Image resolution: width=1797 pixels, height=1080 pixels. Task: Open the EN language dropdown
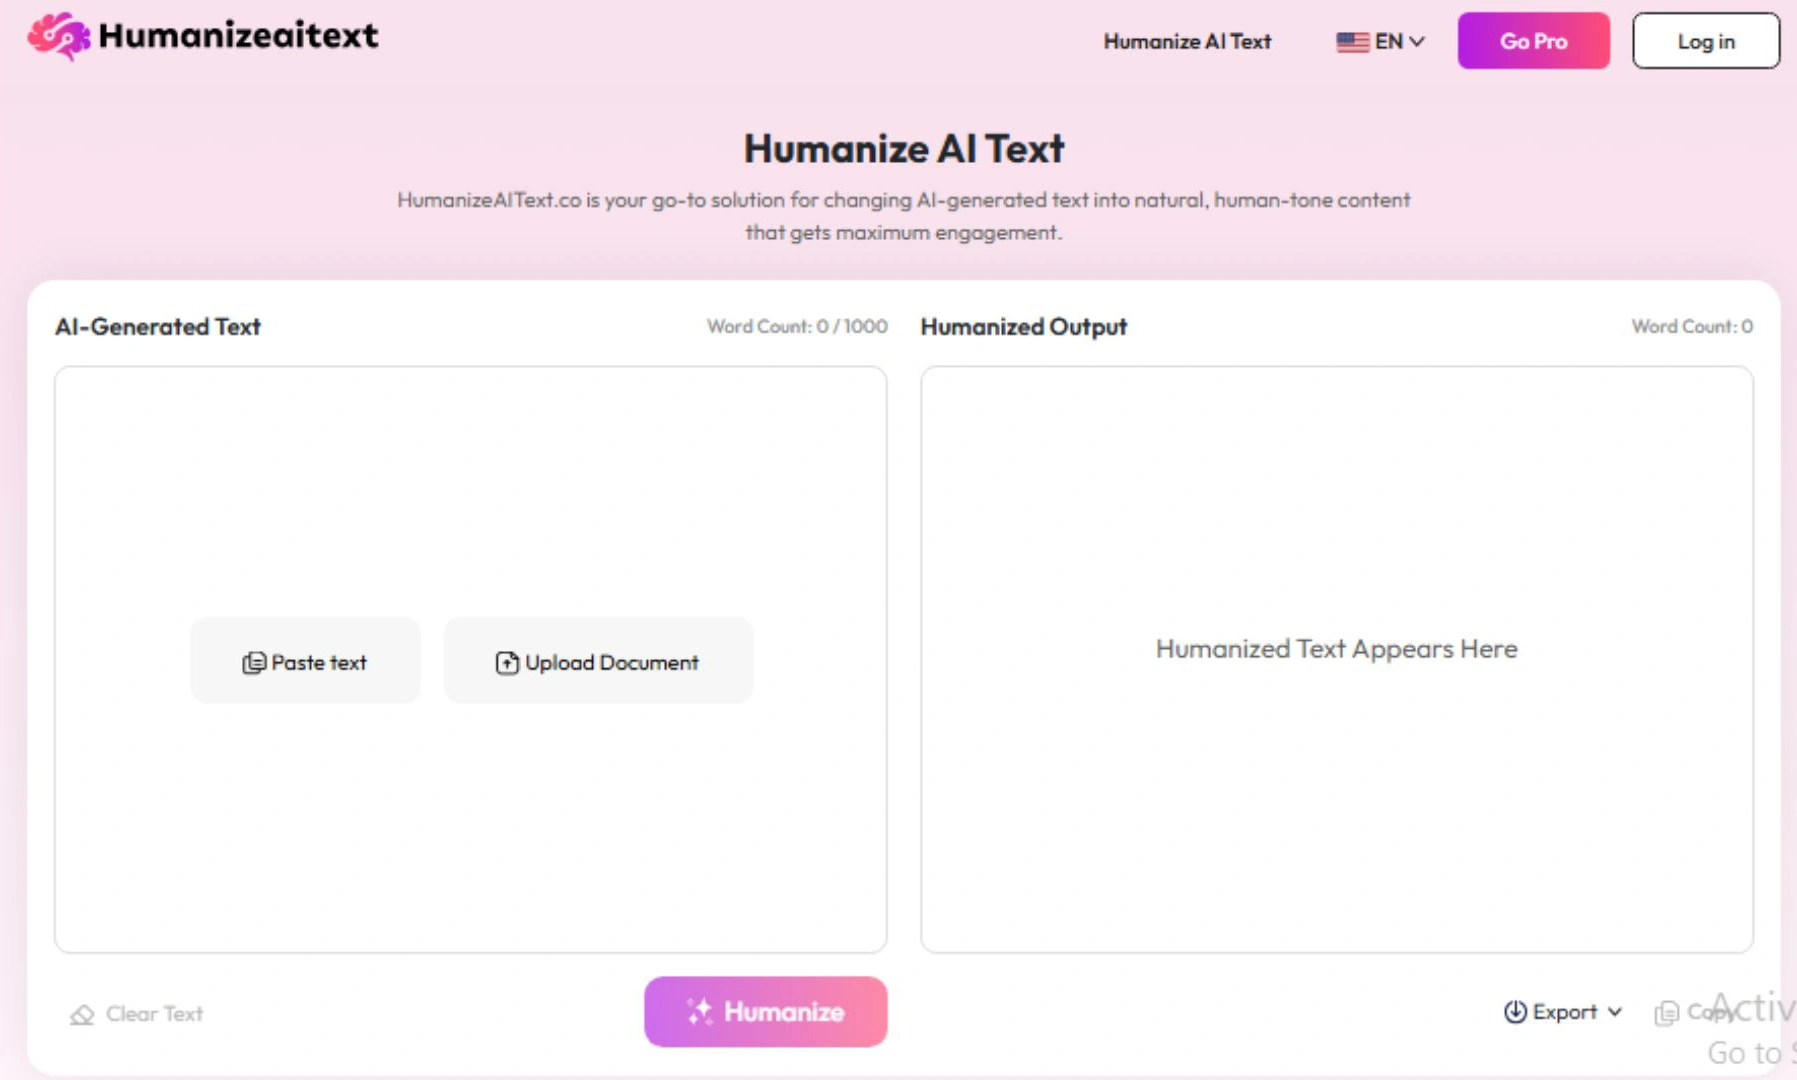click(1388, 41)
